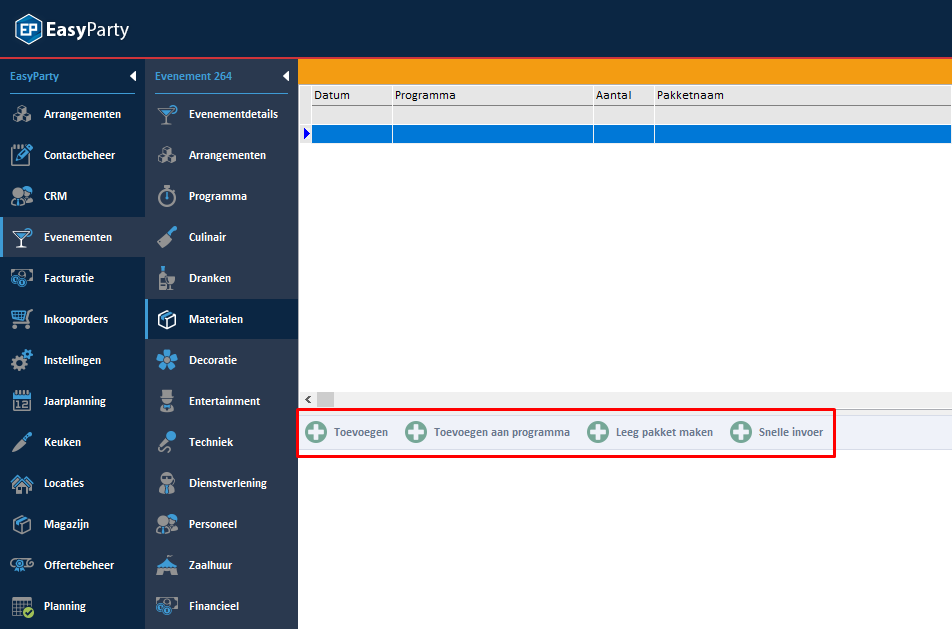Image resolution: width=952 pixels, height=629 pixels.
Task: Sort by the Datum column header
Action: 352,95
